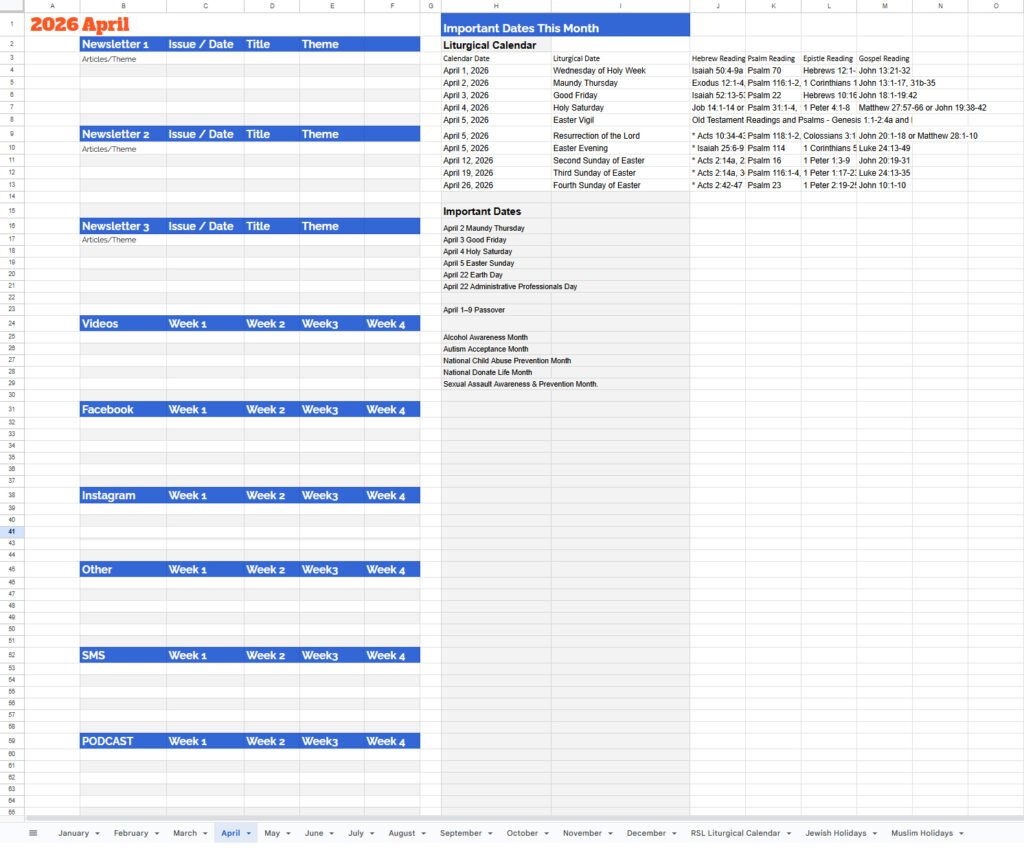Open the April tab dropdown menu

(x=247, y=832)
